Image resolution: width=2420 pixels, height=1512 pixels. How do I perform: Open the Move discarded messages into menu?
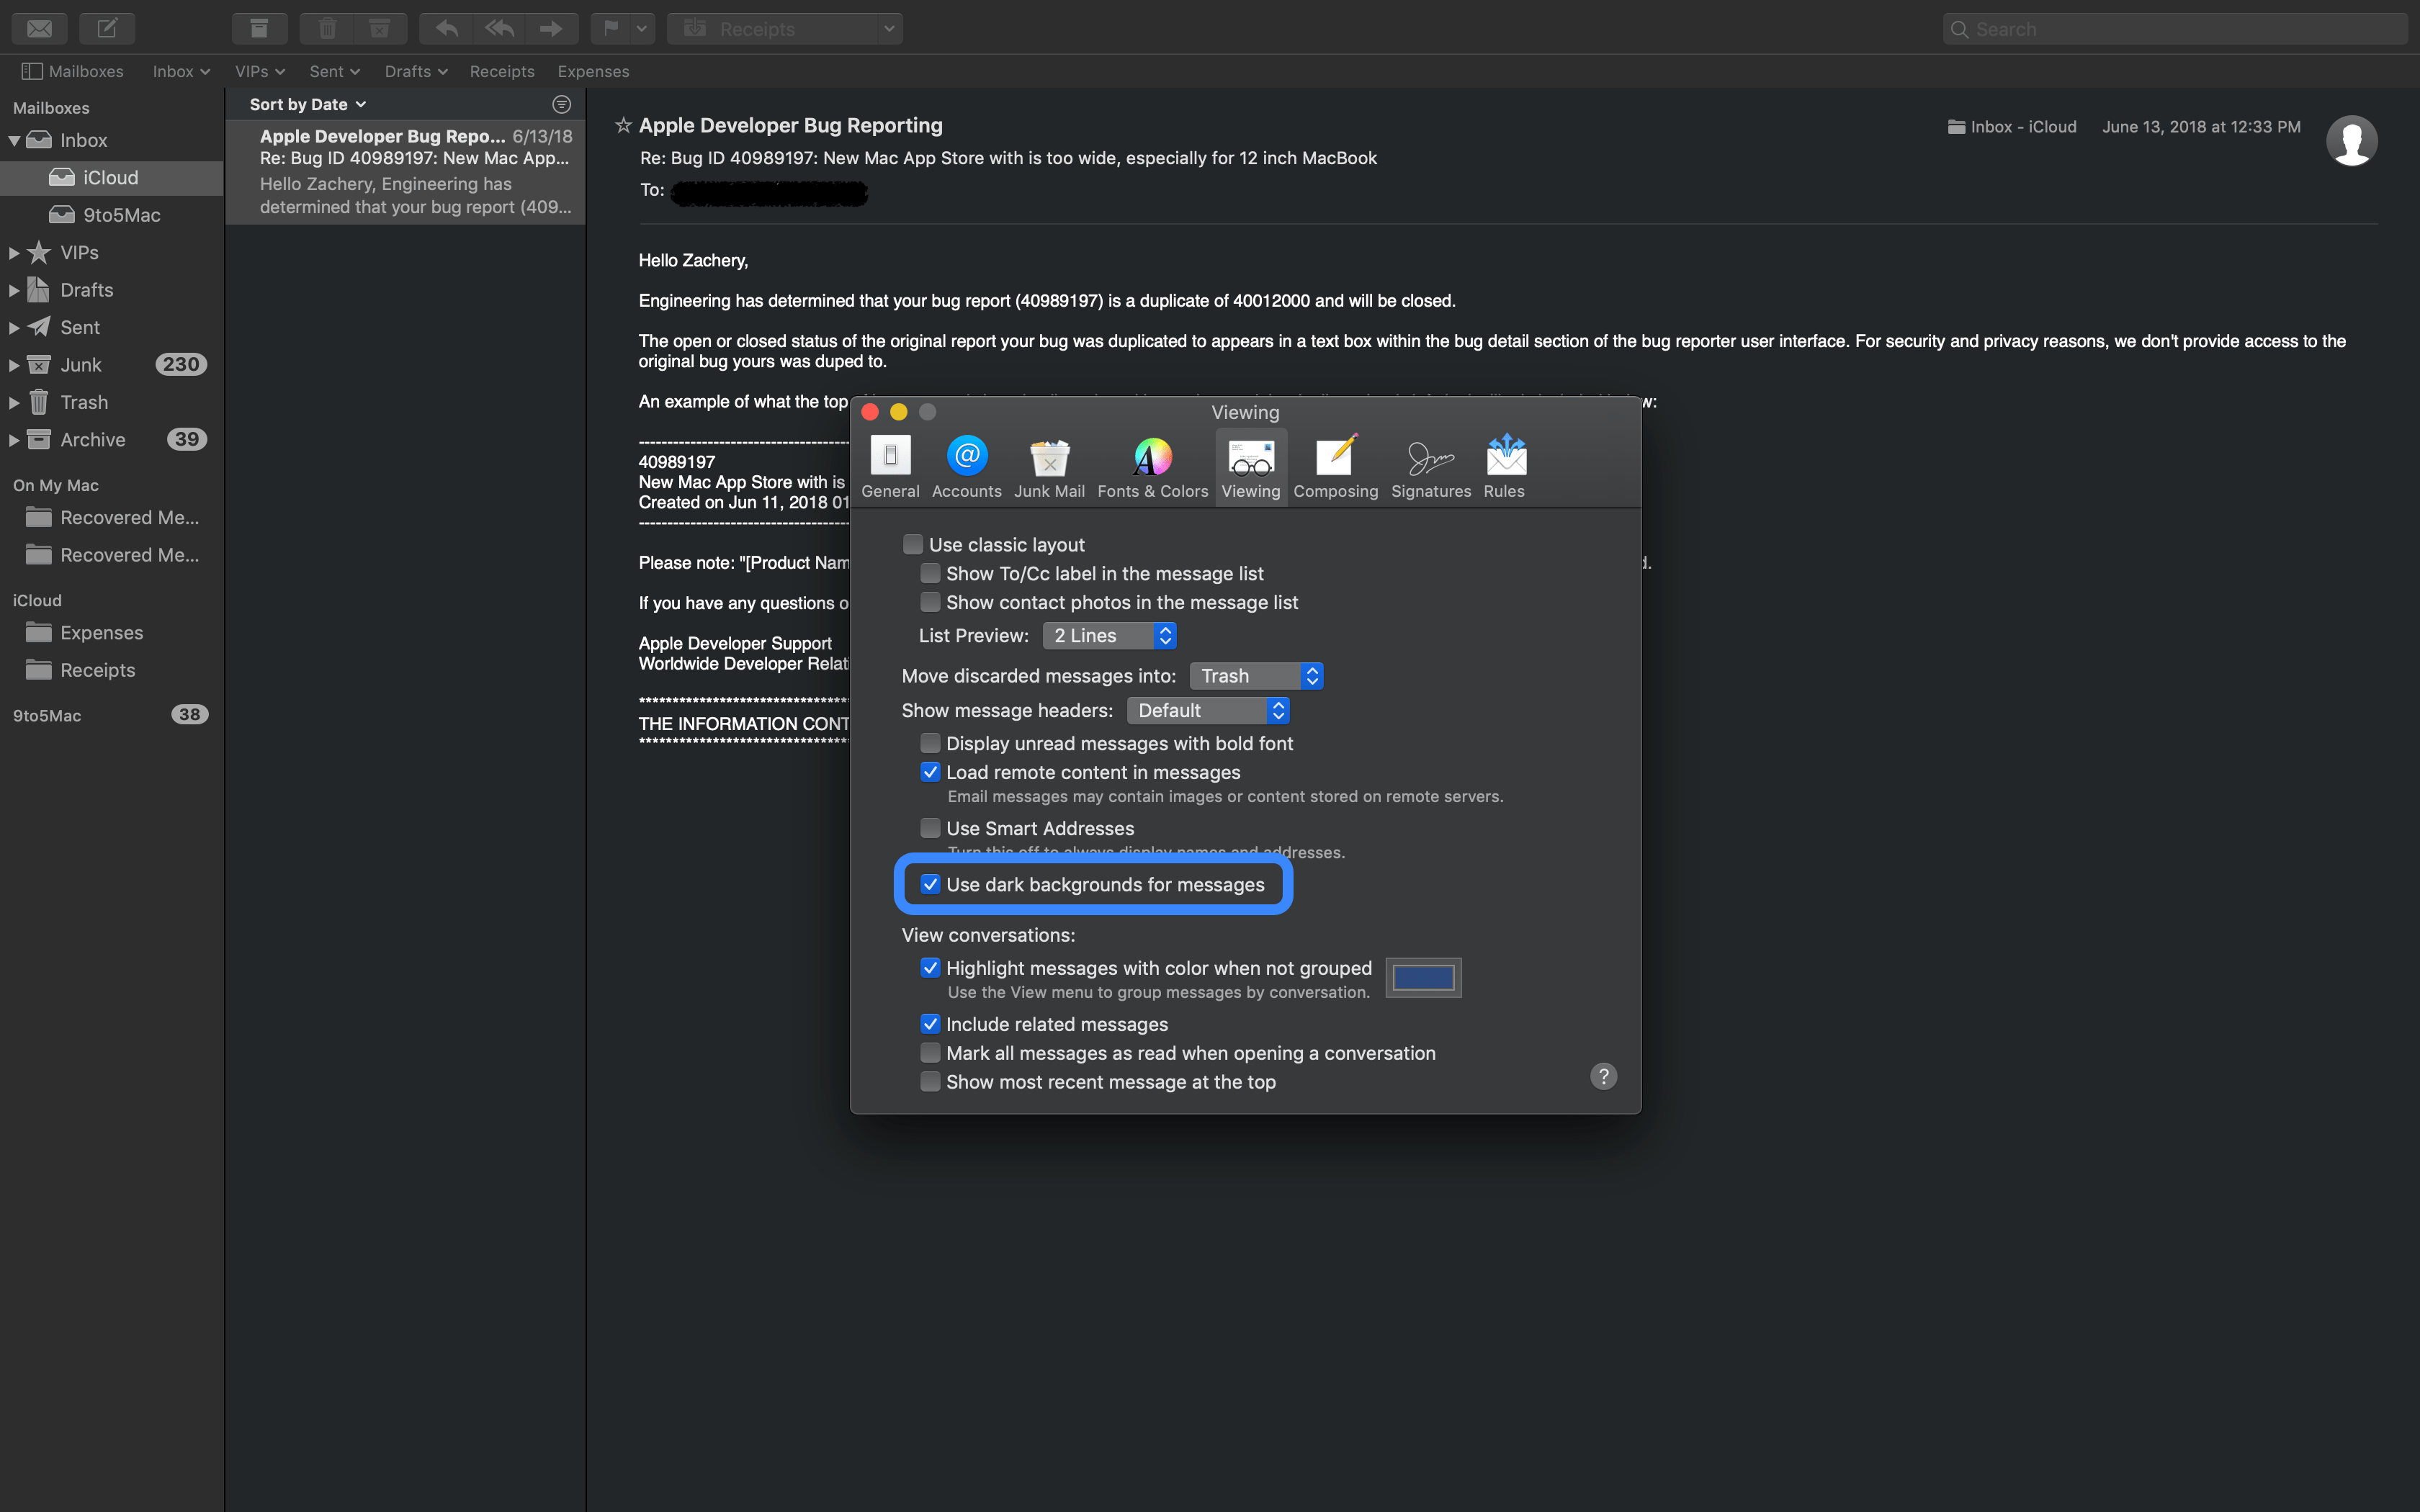coord(1256,675)
